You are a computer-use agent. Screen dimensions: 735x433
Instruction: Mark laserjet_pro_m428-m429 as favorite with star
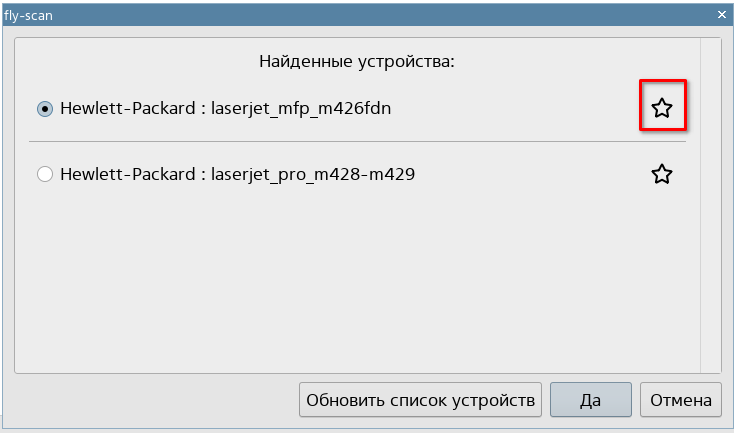click(x=662, y=175)
